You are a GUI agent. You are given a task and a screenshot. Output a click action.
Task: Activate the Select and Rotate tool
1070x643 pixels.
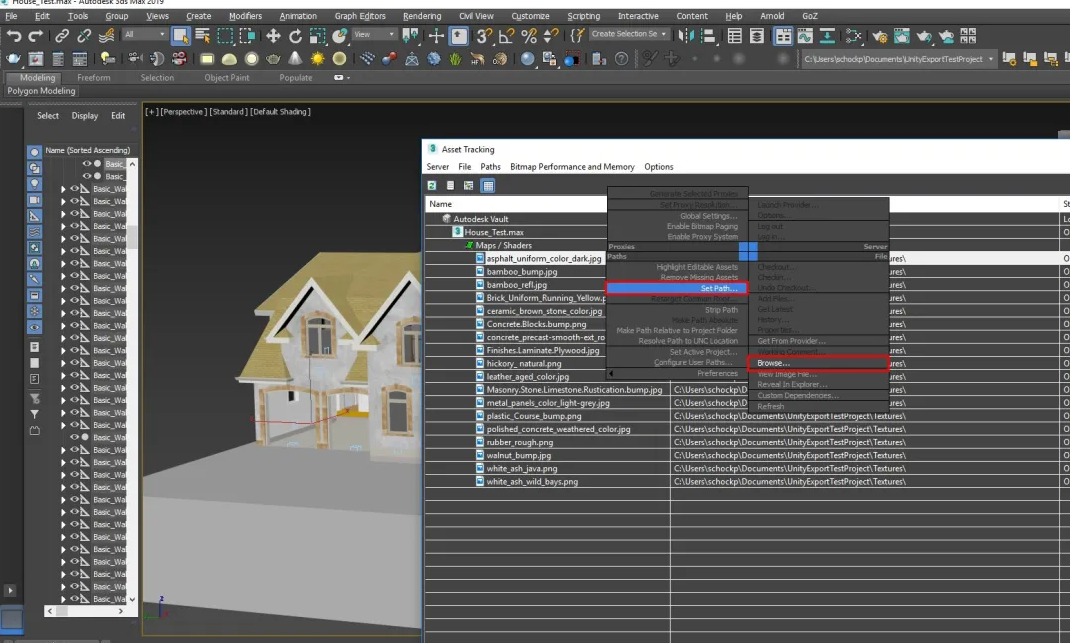pos(295,35)
